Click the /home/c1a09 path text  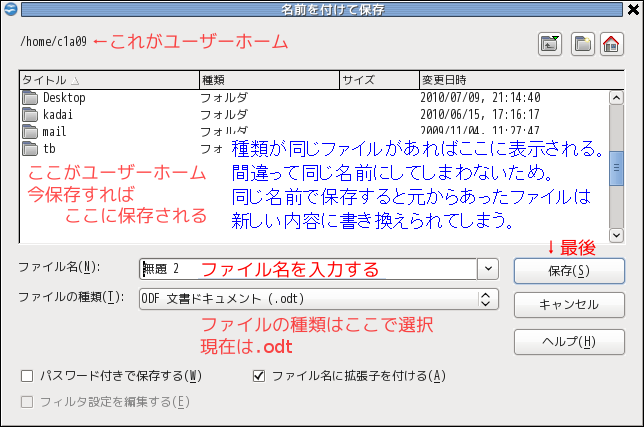[54, 41]
